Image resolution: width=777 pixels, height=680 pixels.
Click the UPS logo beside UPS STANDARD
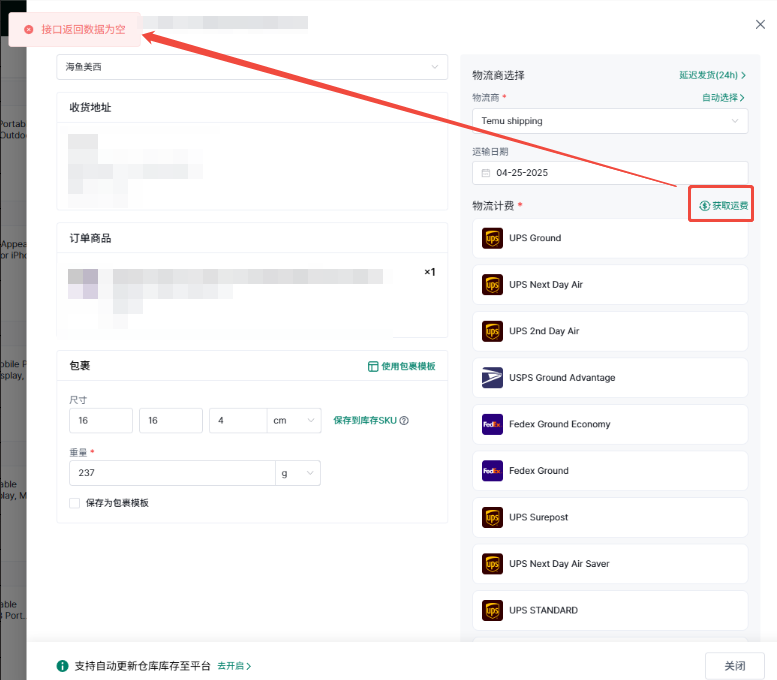[x=492, y=611]
